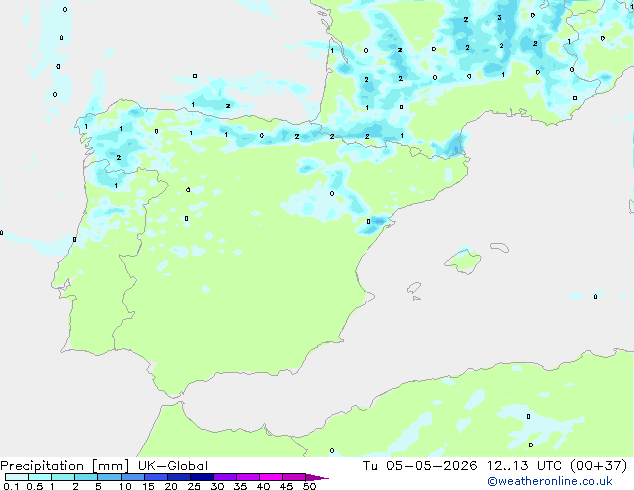Click the "50" legend scale label

tap(309, 486)
